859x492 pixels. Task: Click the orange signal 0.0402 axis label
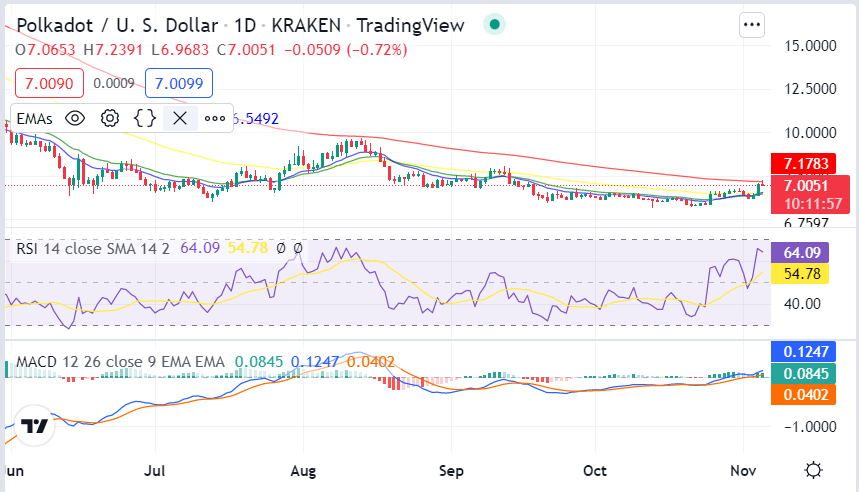click(x=803, y=394)
